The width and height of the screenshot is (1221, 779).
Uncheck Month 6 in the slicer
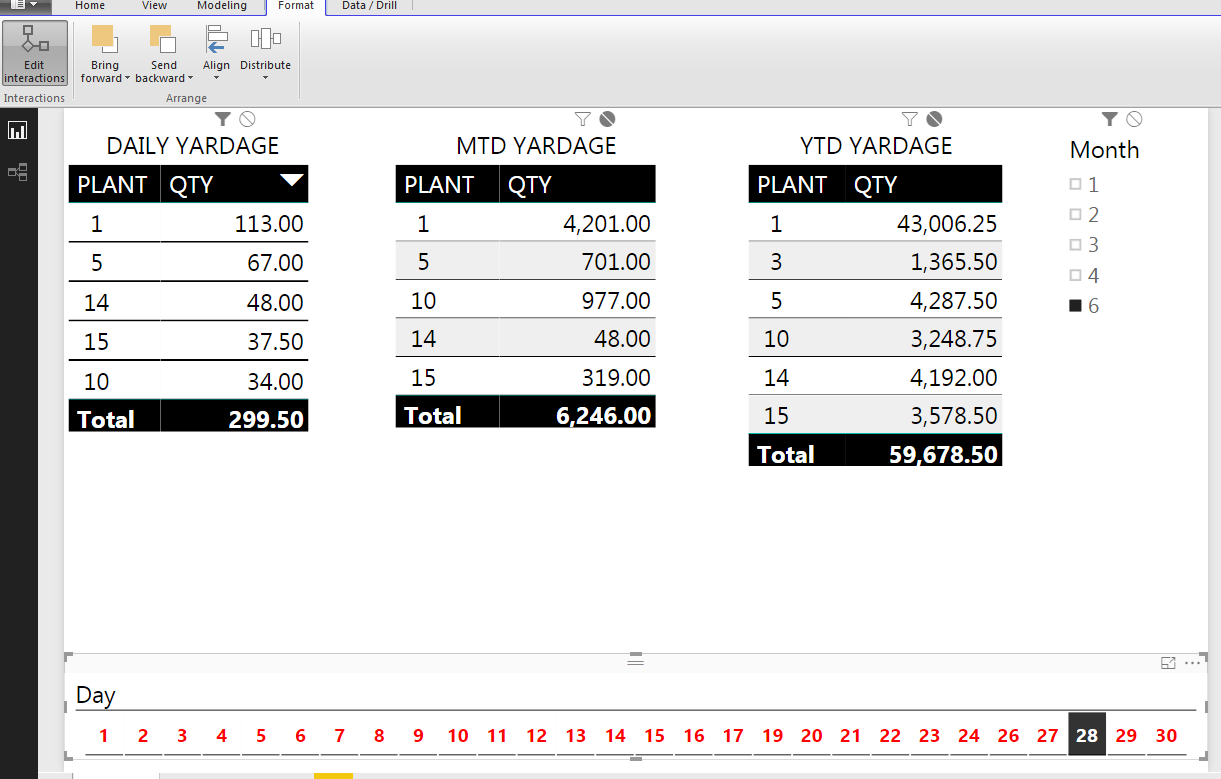[x=1076, y=306]
